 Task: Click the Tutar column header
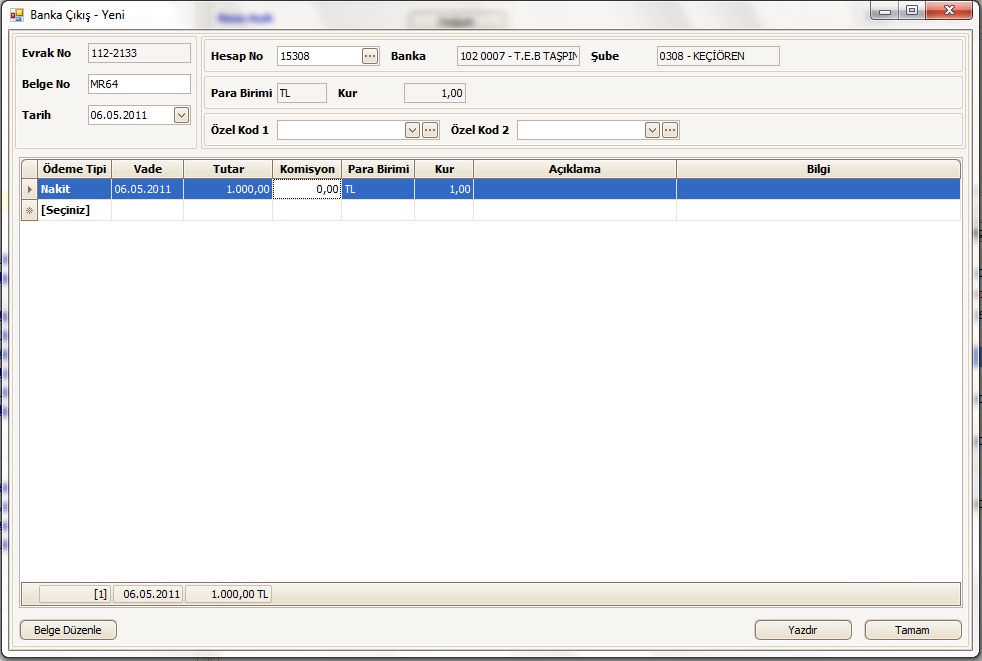(228, 169)
